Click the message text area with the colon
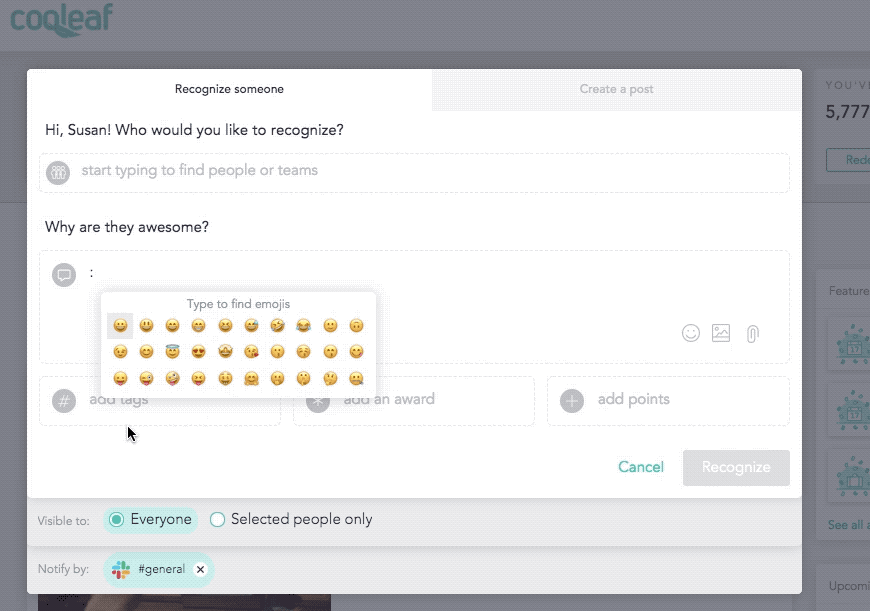This screenshot has width=870, height=611. point(414,307)
